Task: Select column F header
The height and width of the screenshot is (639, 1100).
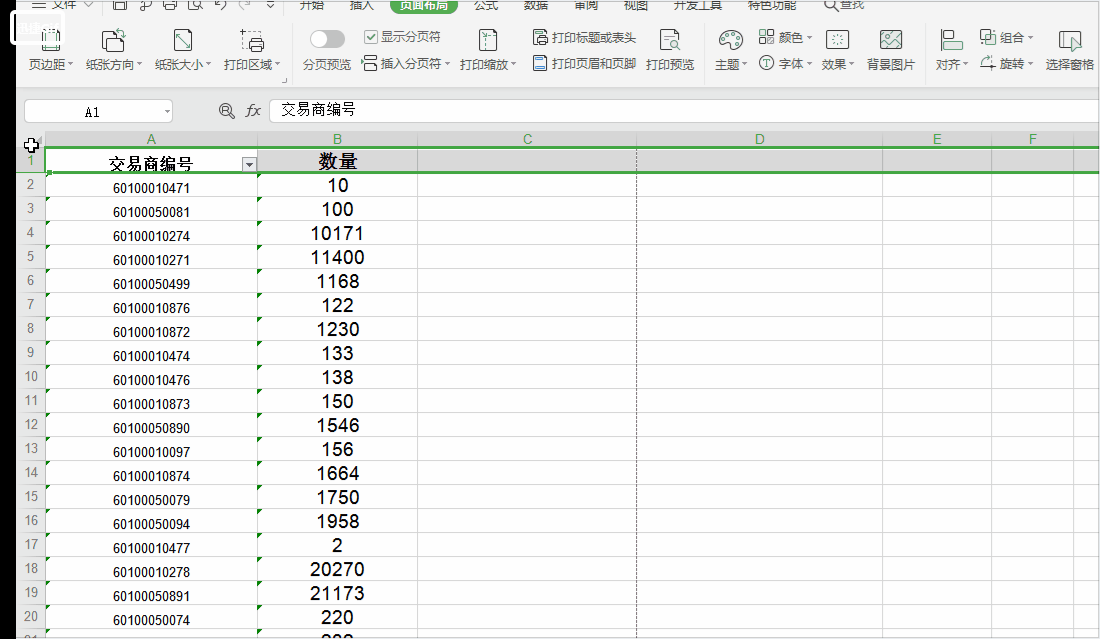Action: [1032, 139]
